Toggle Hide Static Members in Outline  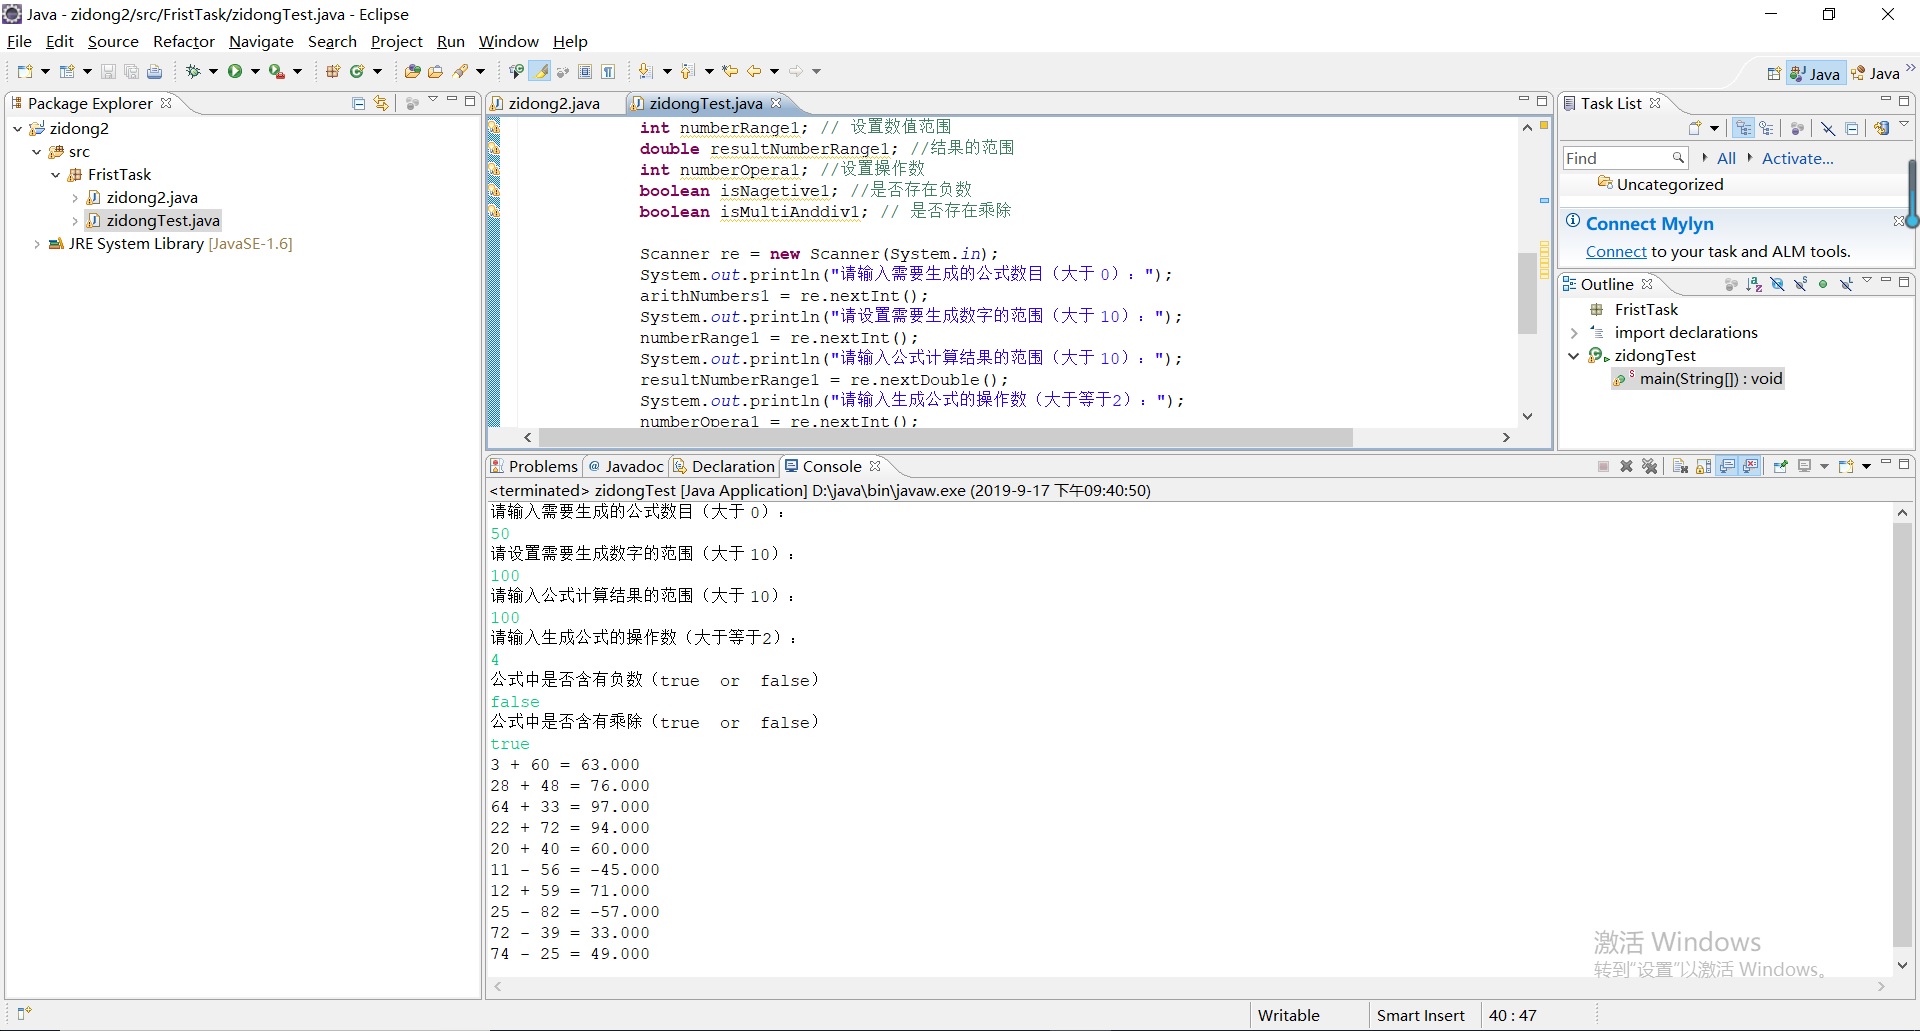point(1800,284)
